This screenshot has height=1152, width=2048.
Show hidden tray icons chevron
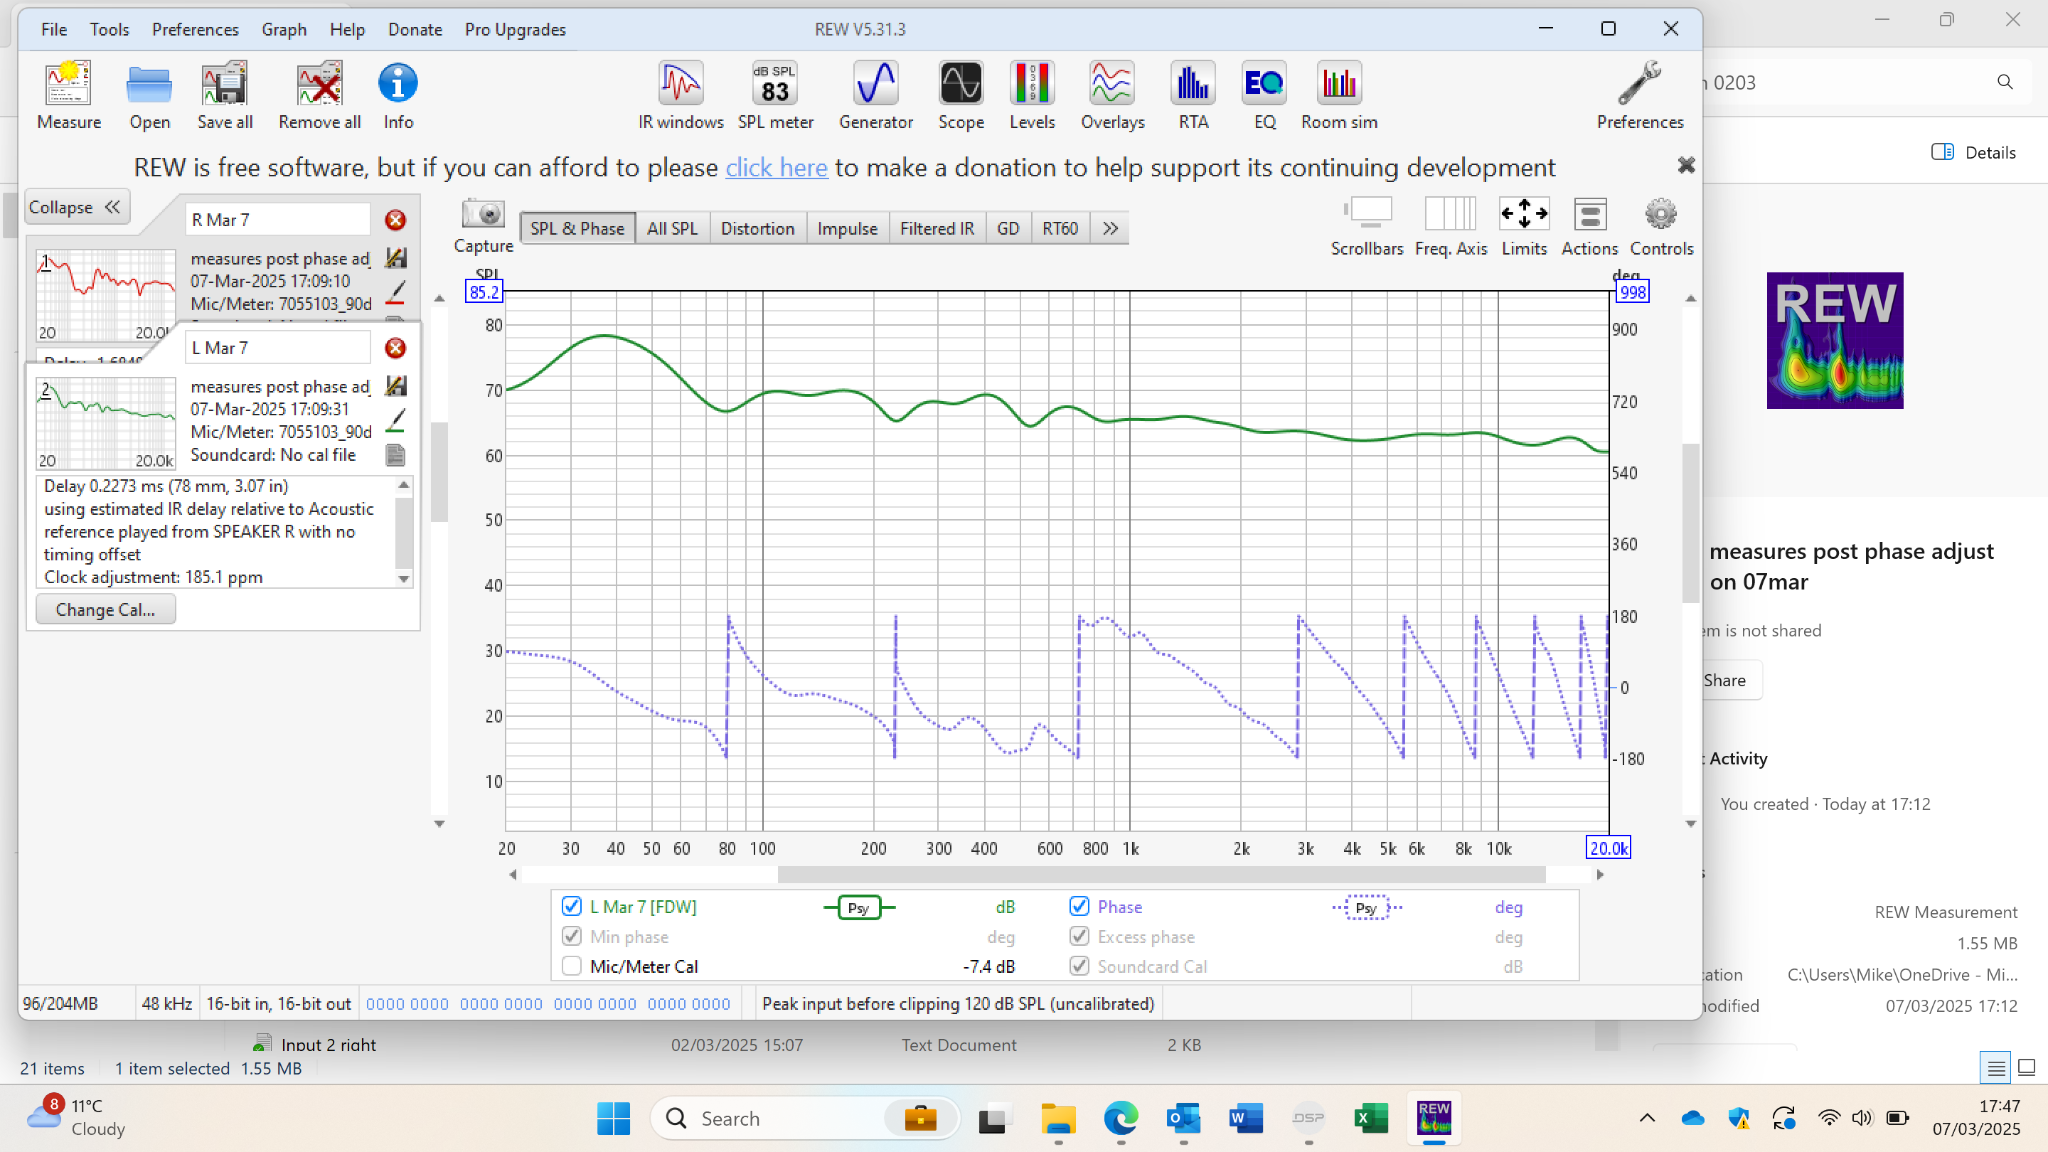(x=1647, y=1118)
